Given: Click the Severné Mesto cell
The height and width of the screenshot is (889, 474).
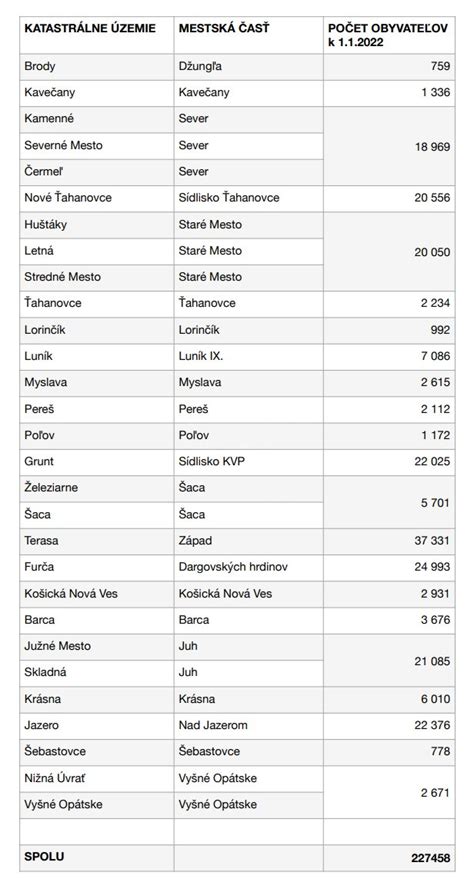Looking at the screenshot, I should (96, 146).
